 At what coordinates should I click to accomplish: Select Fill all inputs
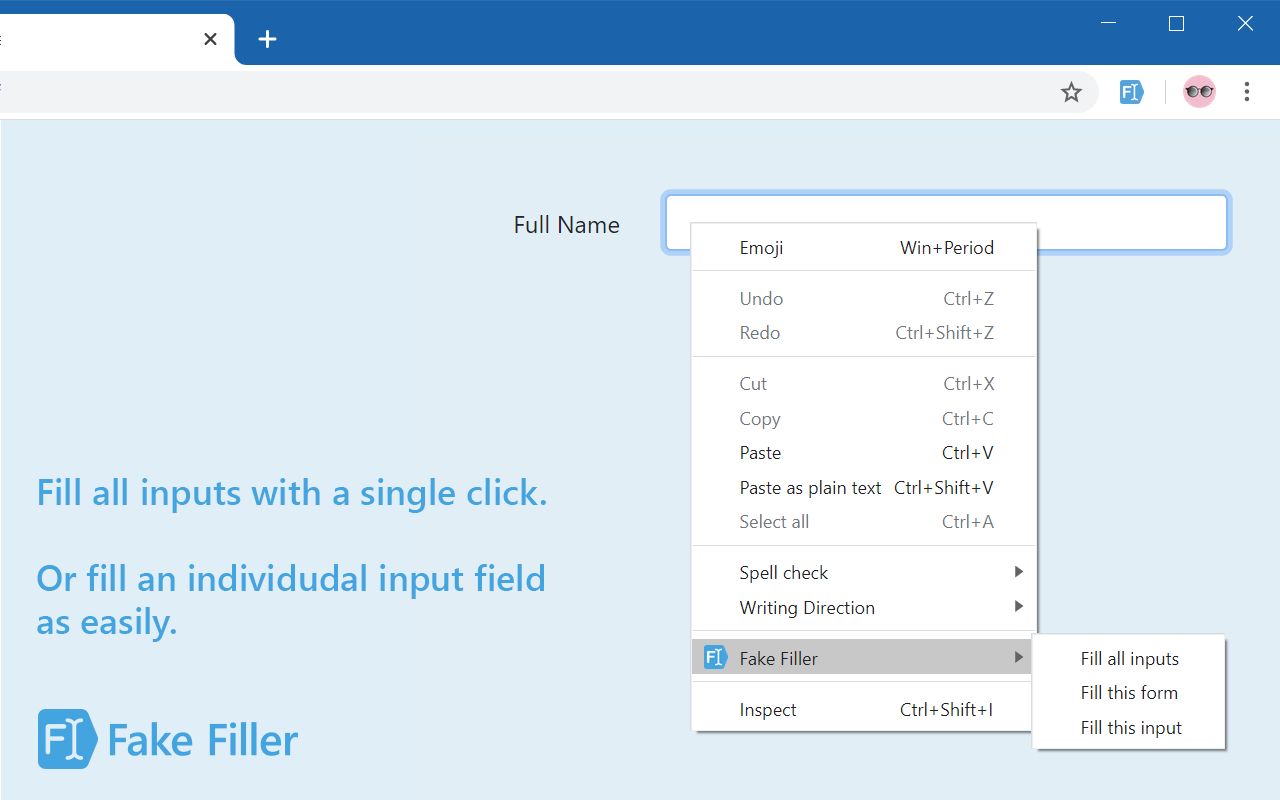(1129, 658)
